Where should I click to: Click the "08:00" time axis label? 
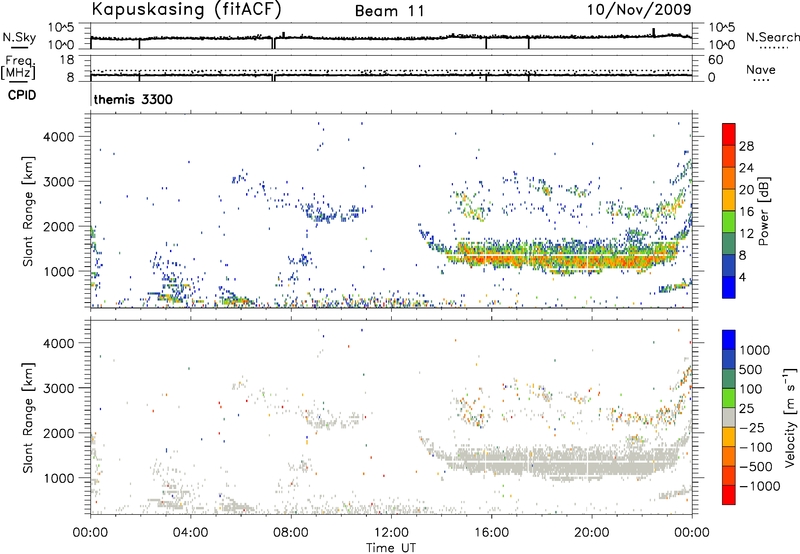point(291,533)
